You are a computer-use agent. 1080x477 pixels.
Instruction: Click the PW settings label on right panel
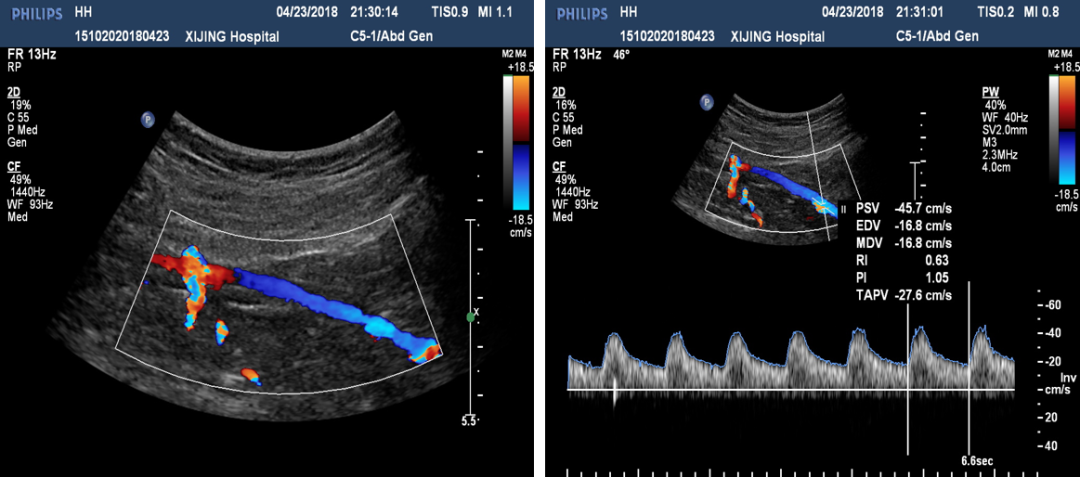tap(991, 91)
